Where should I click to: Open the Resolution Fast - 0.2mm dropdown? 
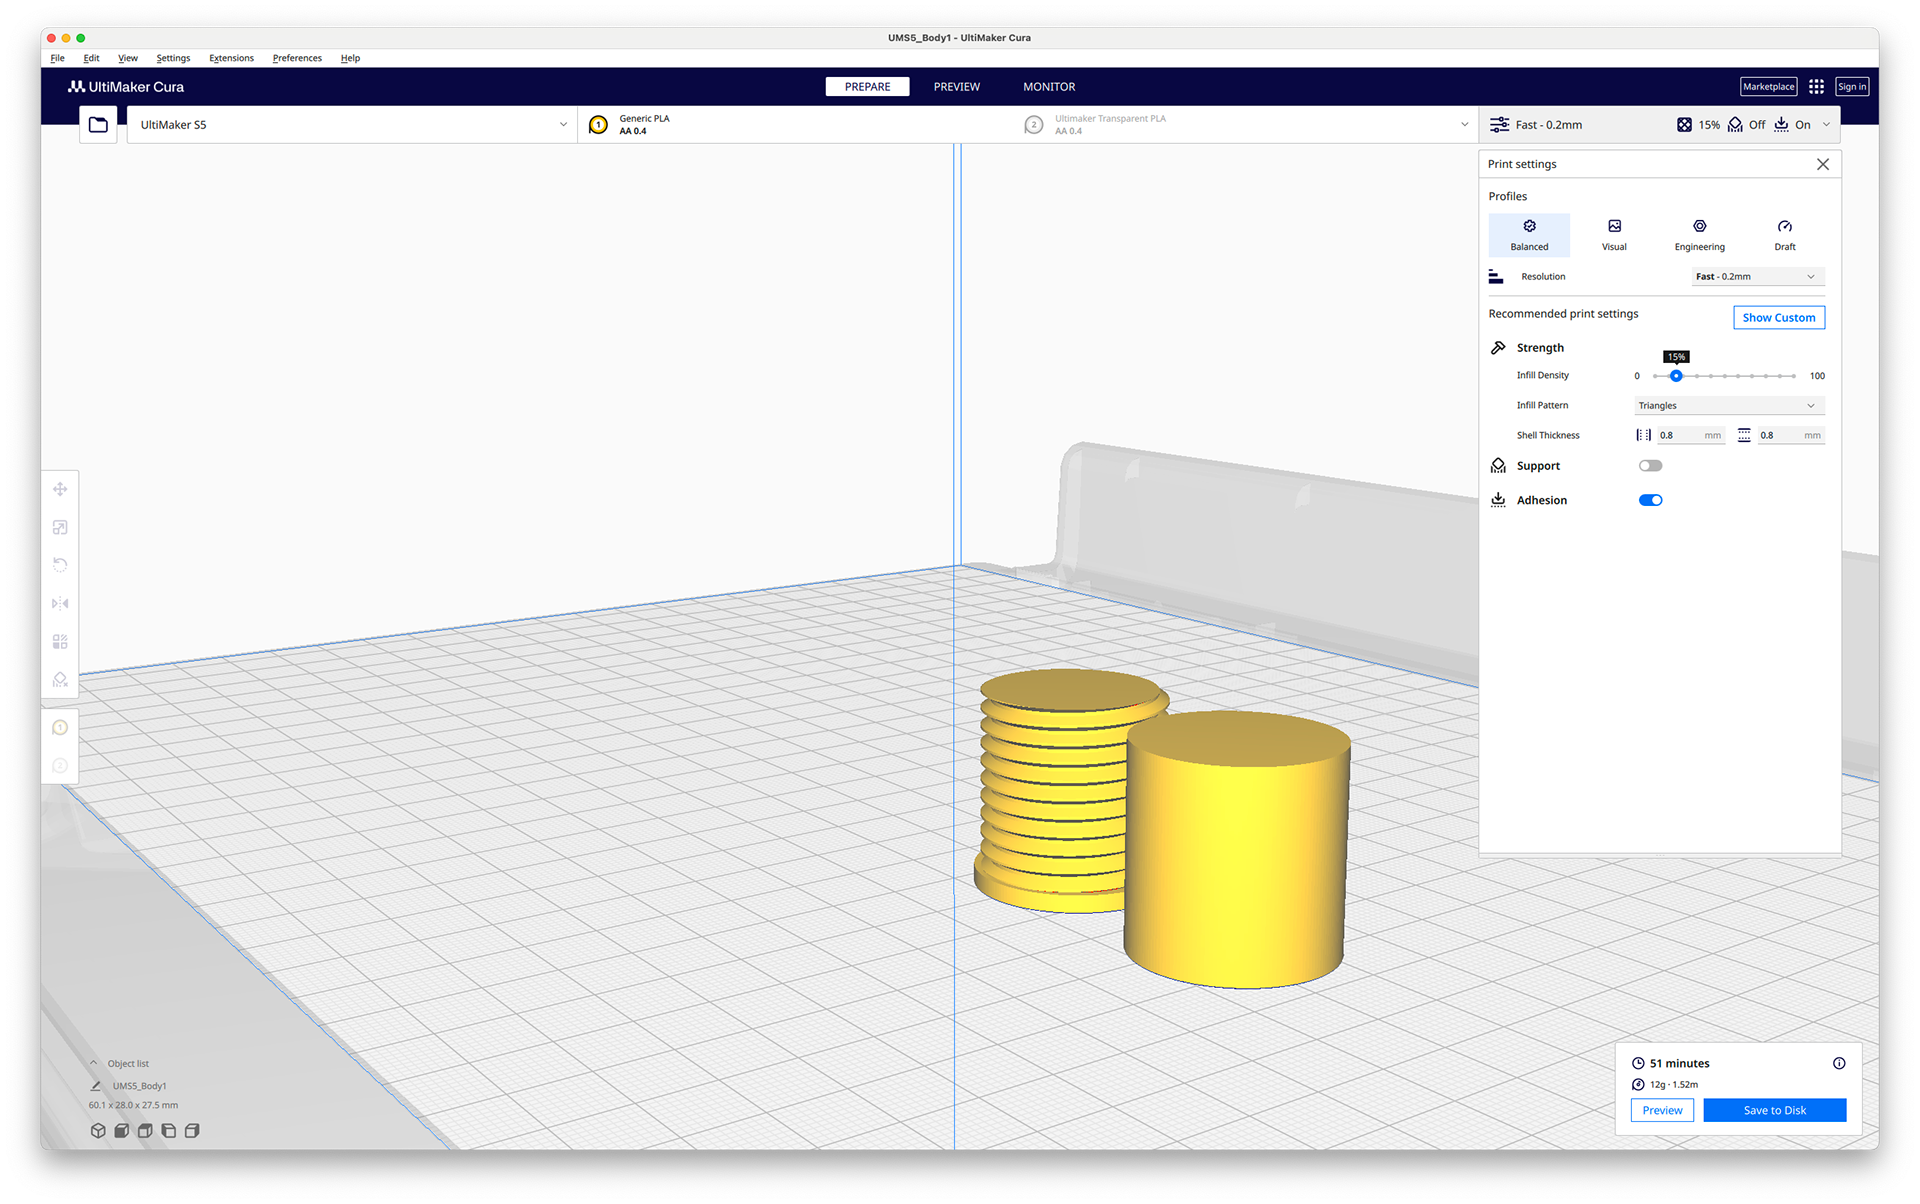tap(1757, 277)
